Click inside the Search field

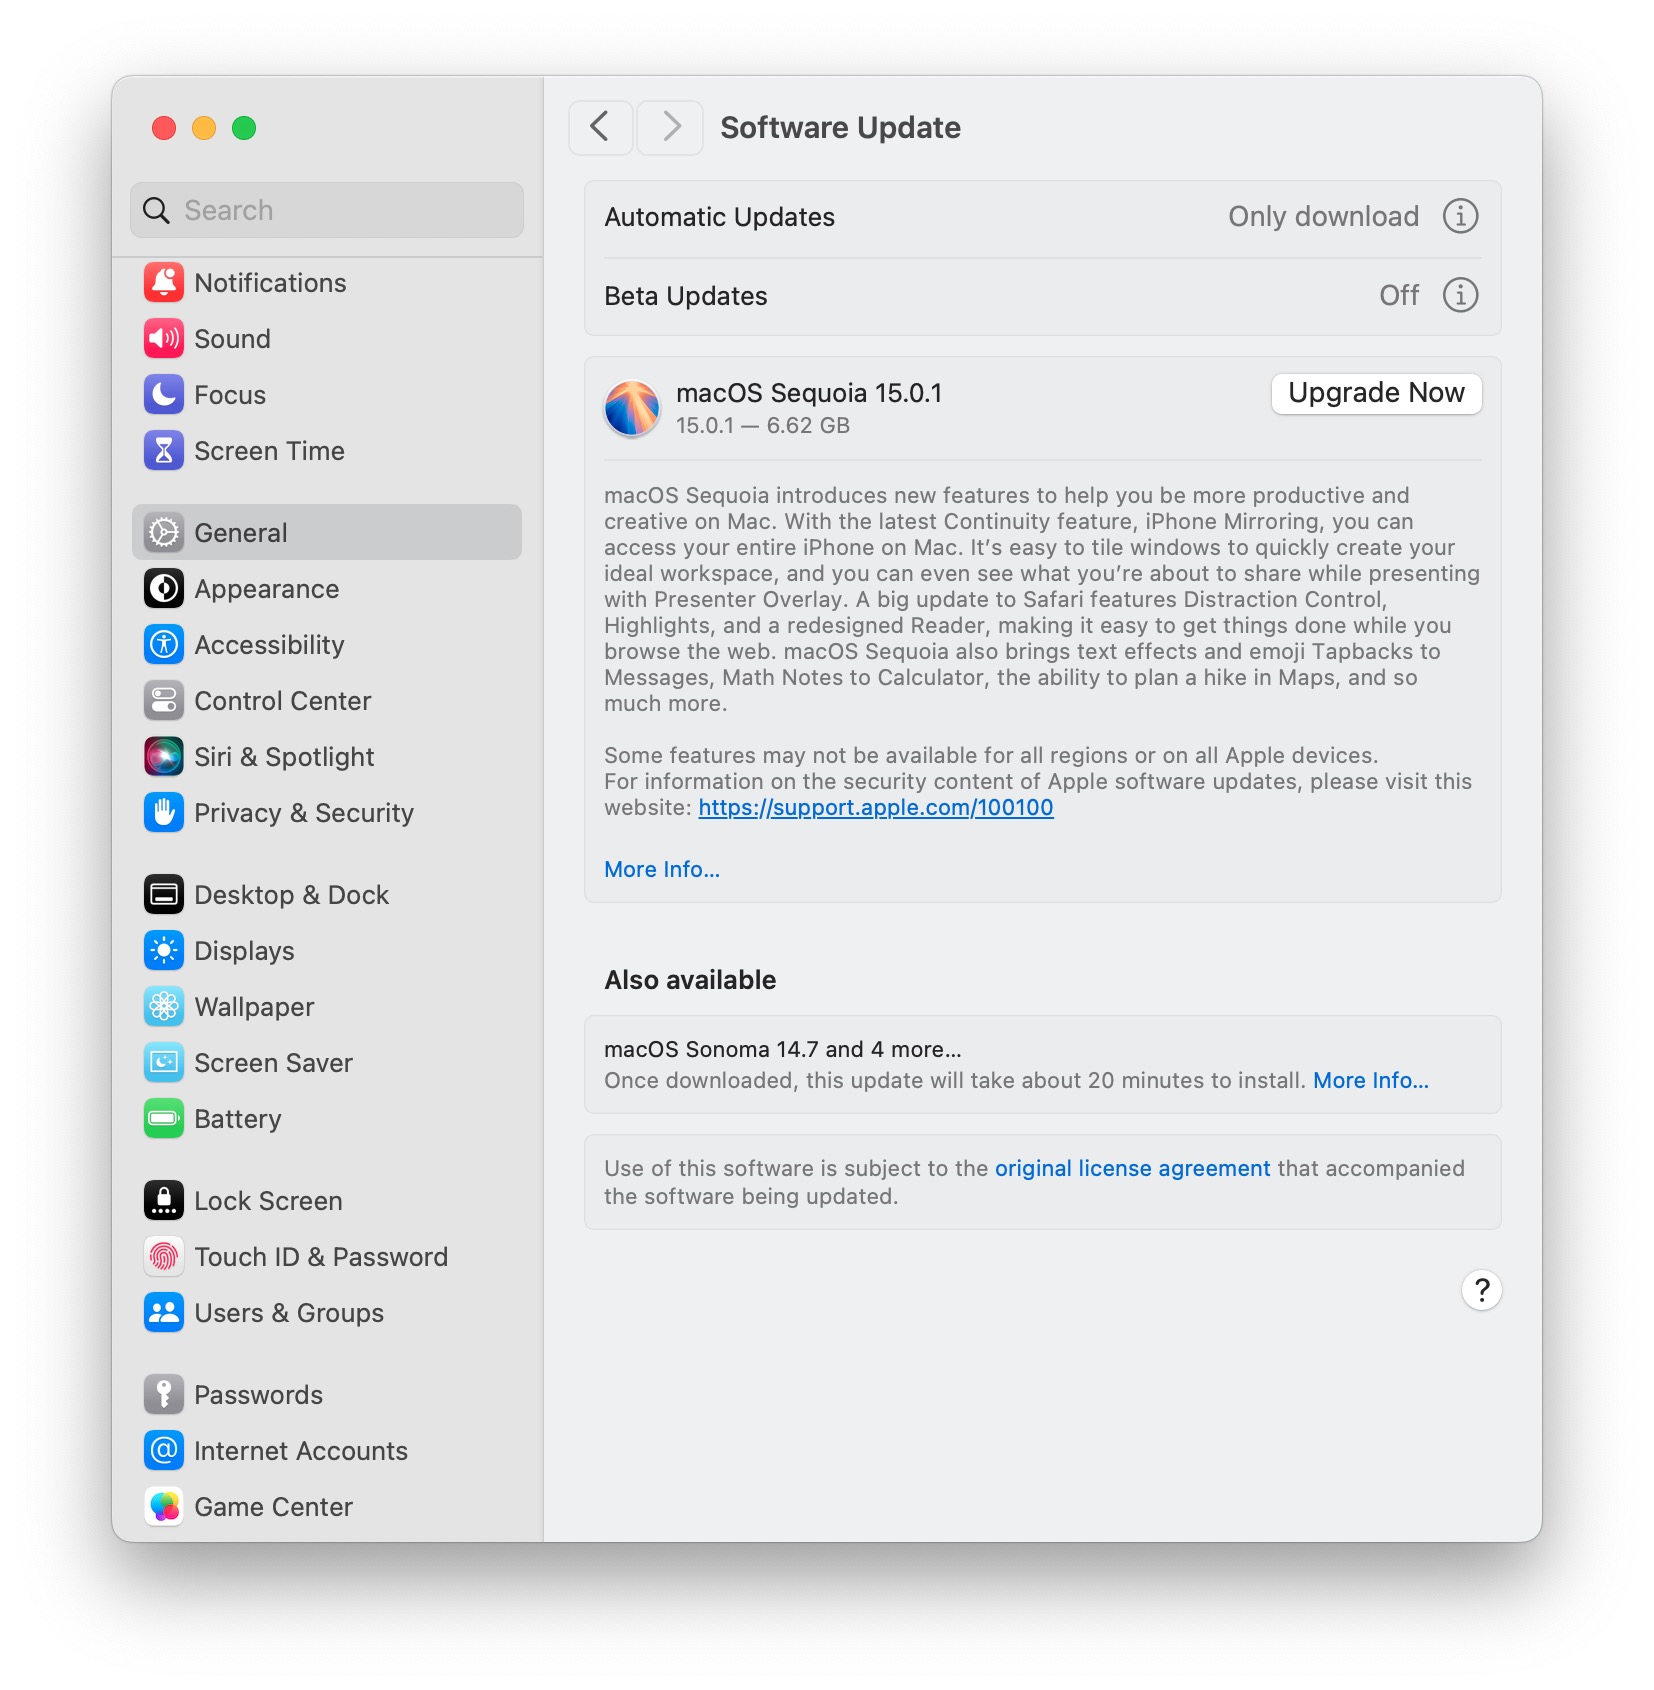pyautogui.click(x=326, y=210)
